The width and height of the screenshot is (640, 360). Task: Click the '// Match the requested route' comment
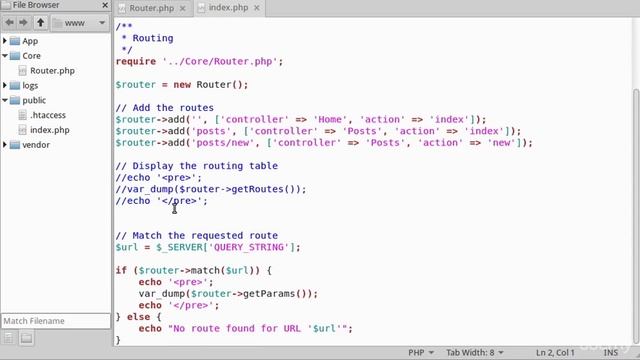[197, 236]
